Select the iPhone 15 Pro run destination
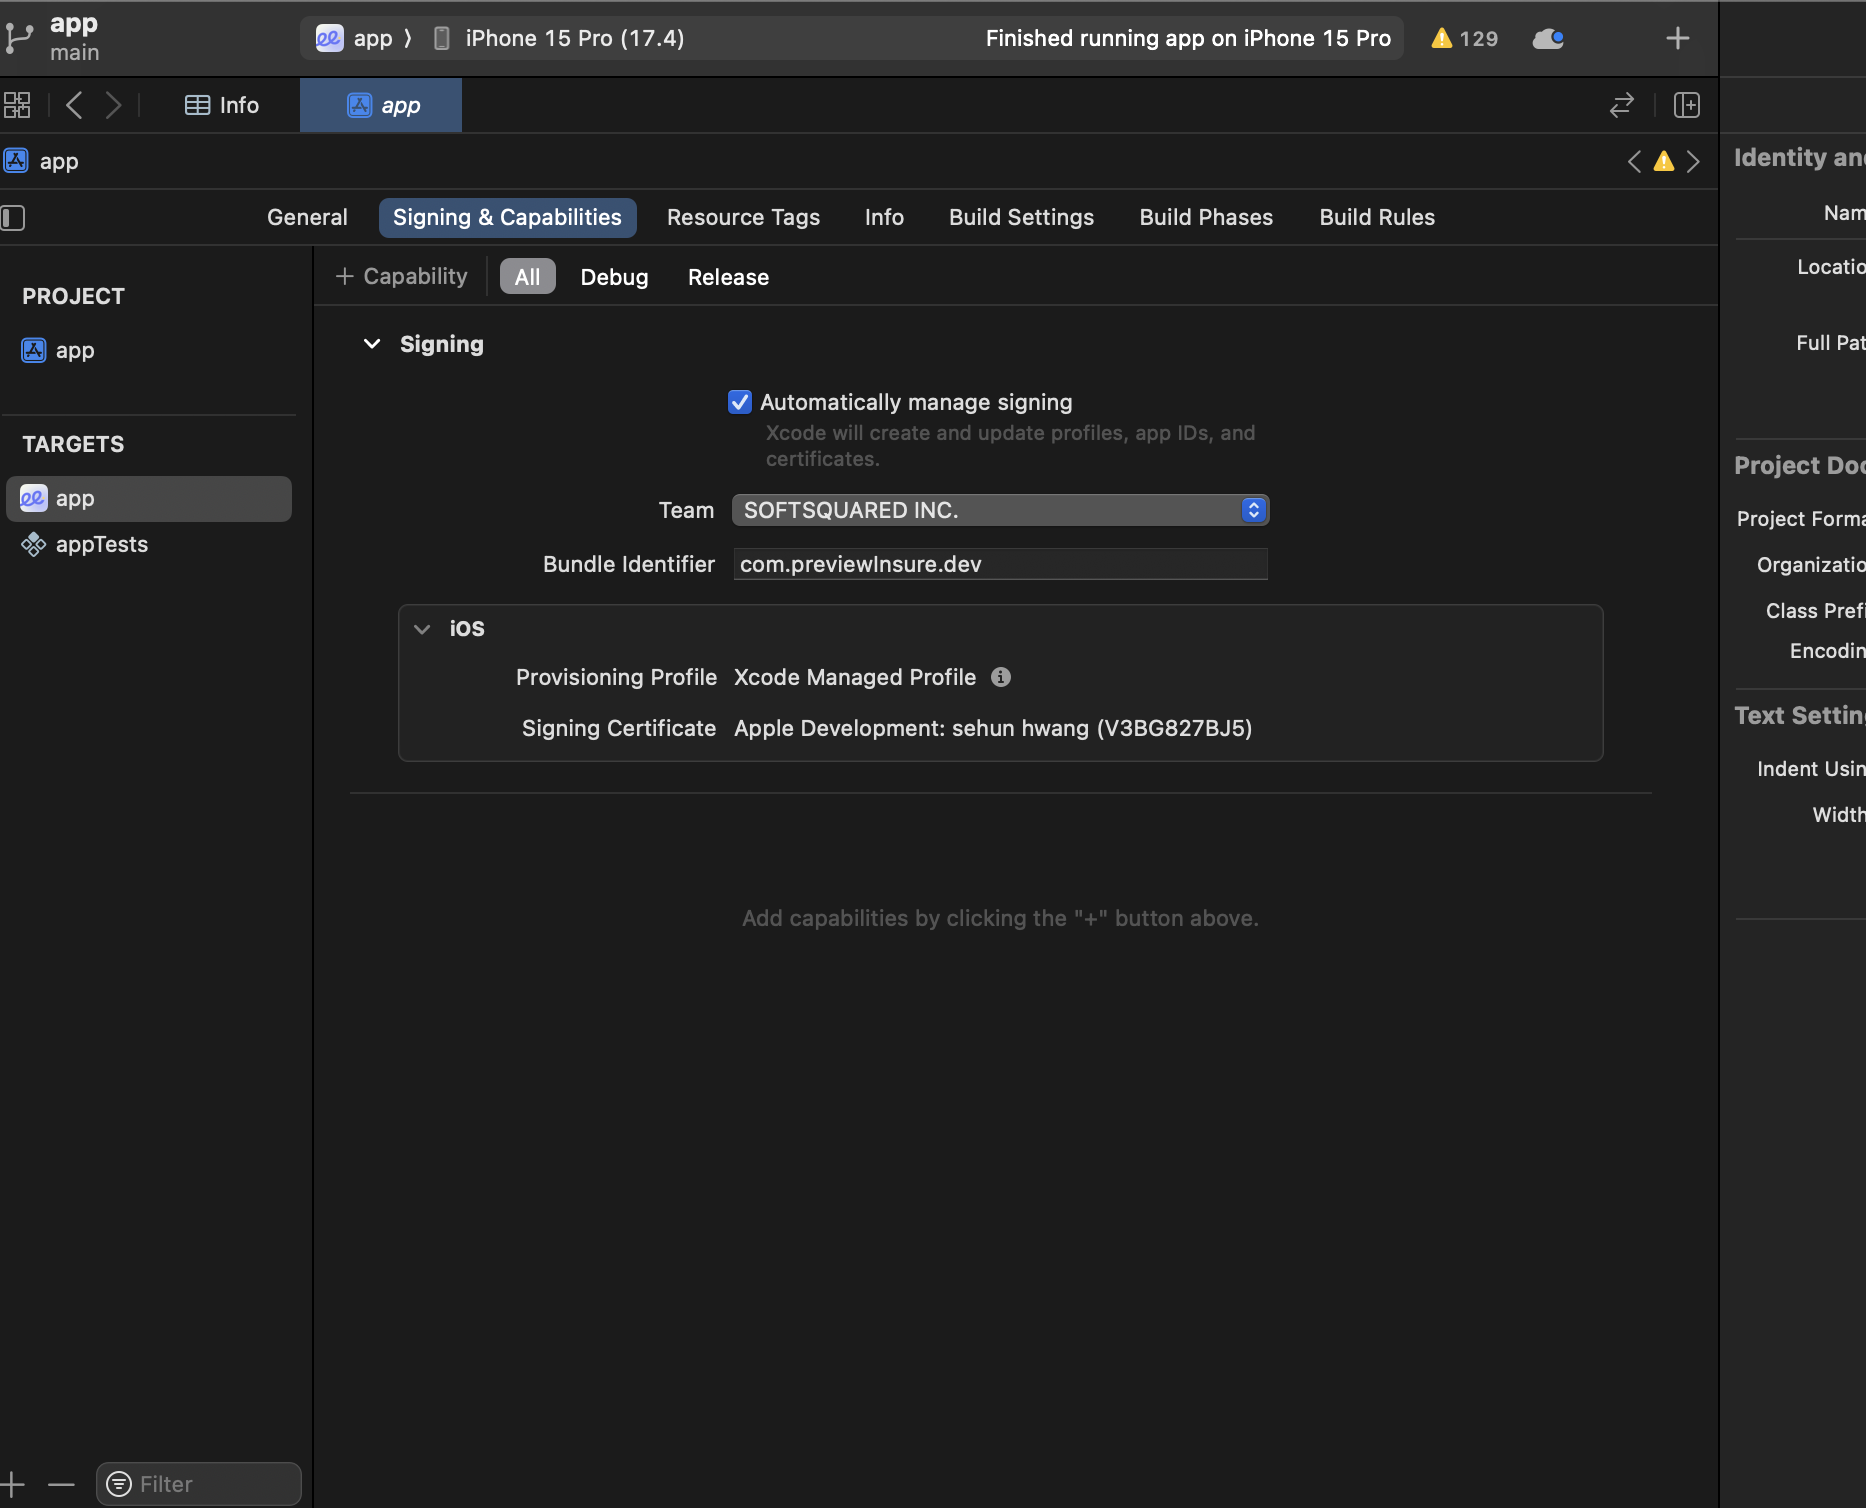The height and width of the screenshot is (1508, 1866). pyautogui.click(x=559, y=38)
